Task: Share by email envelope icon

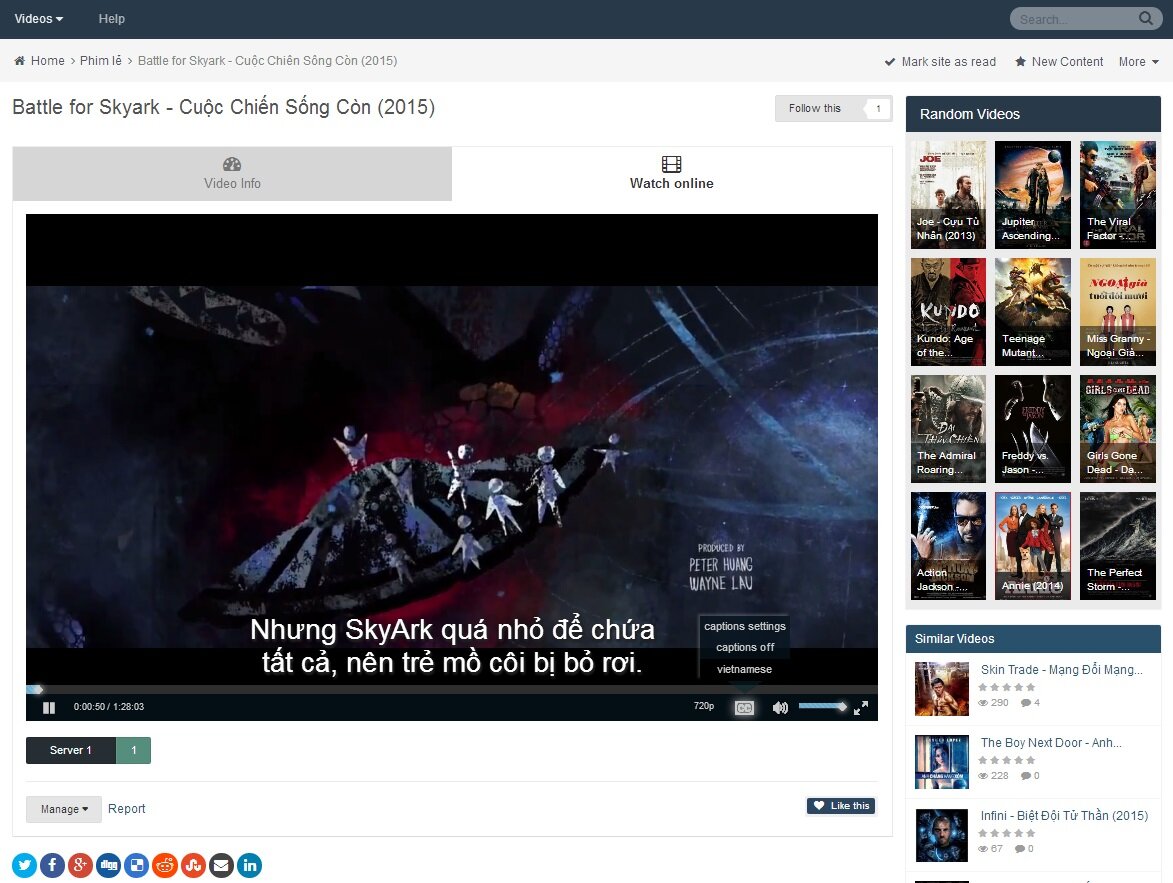Action: 221,866
